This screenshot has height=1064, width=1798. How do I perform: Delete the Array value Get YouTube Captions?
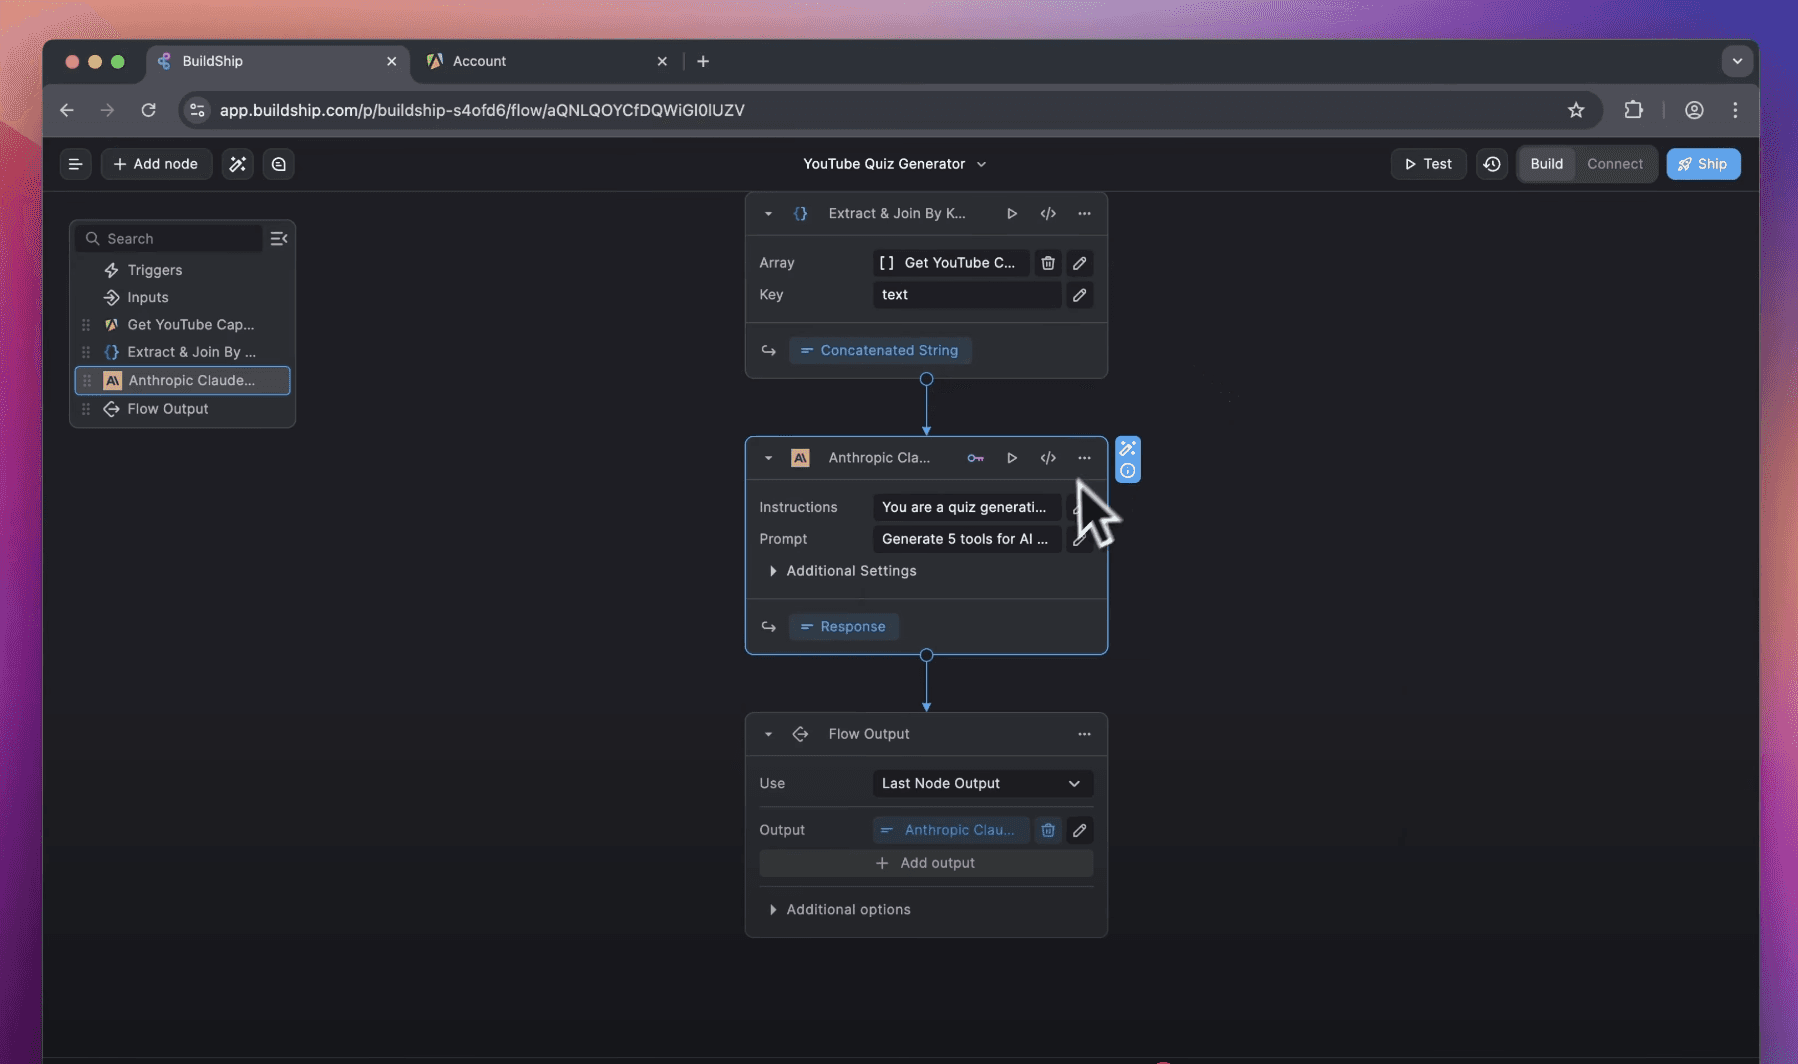pos(1048,263)
